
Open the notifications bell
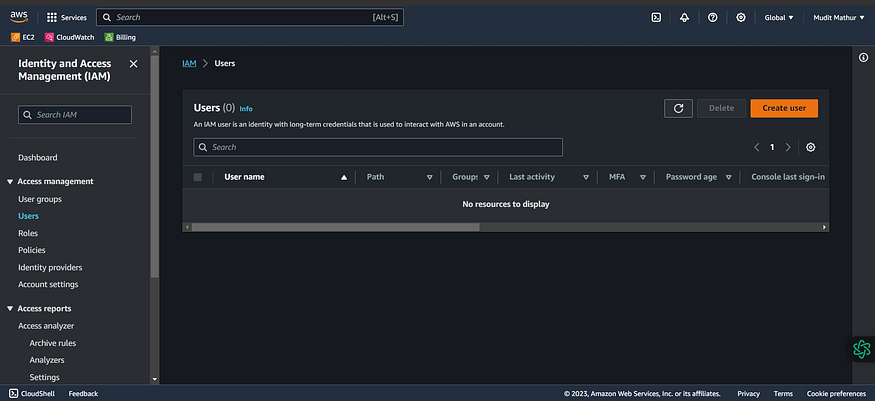pos(684,17)
